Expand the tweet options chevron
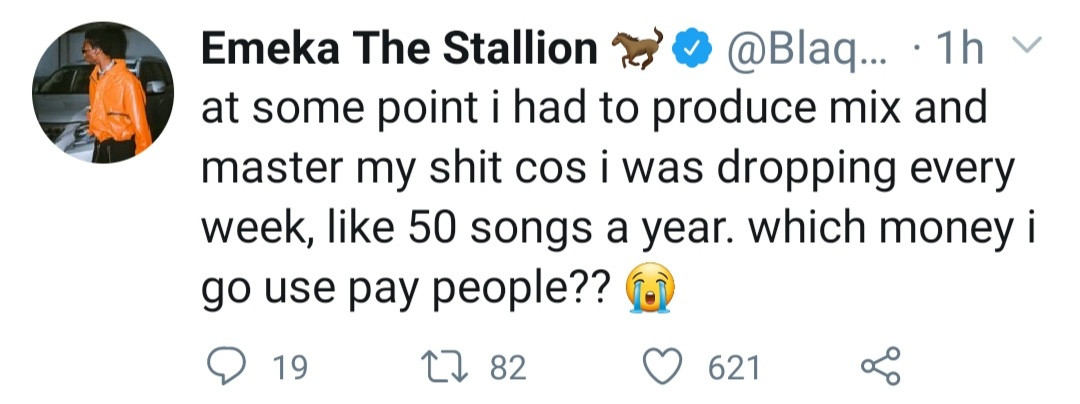This screenshot has height=404, width=1080. coord(1027,45)
